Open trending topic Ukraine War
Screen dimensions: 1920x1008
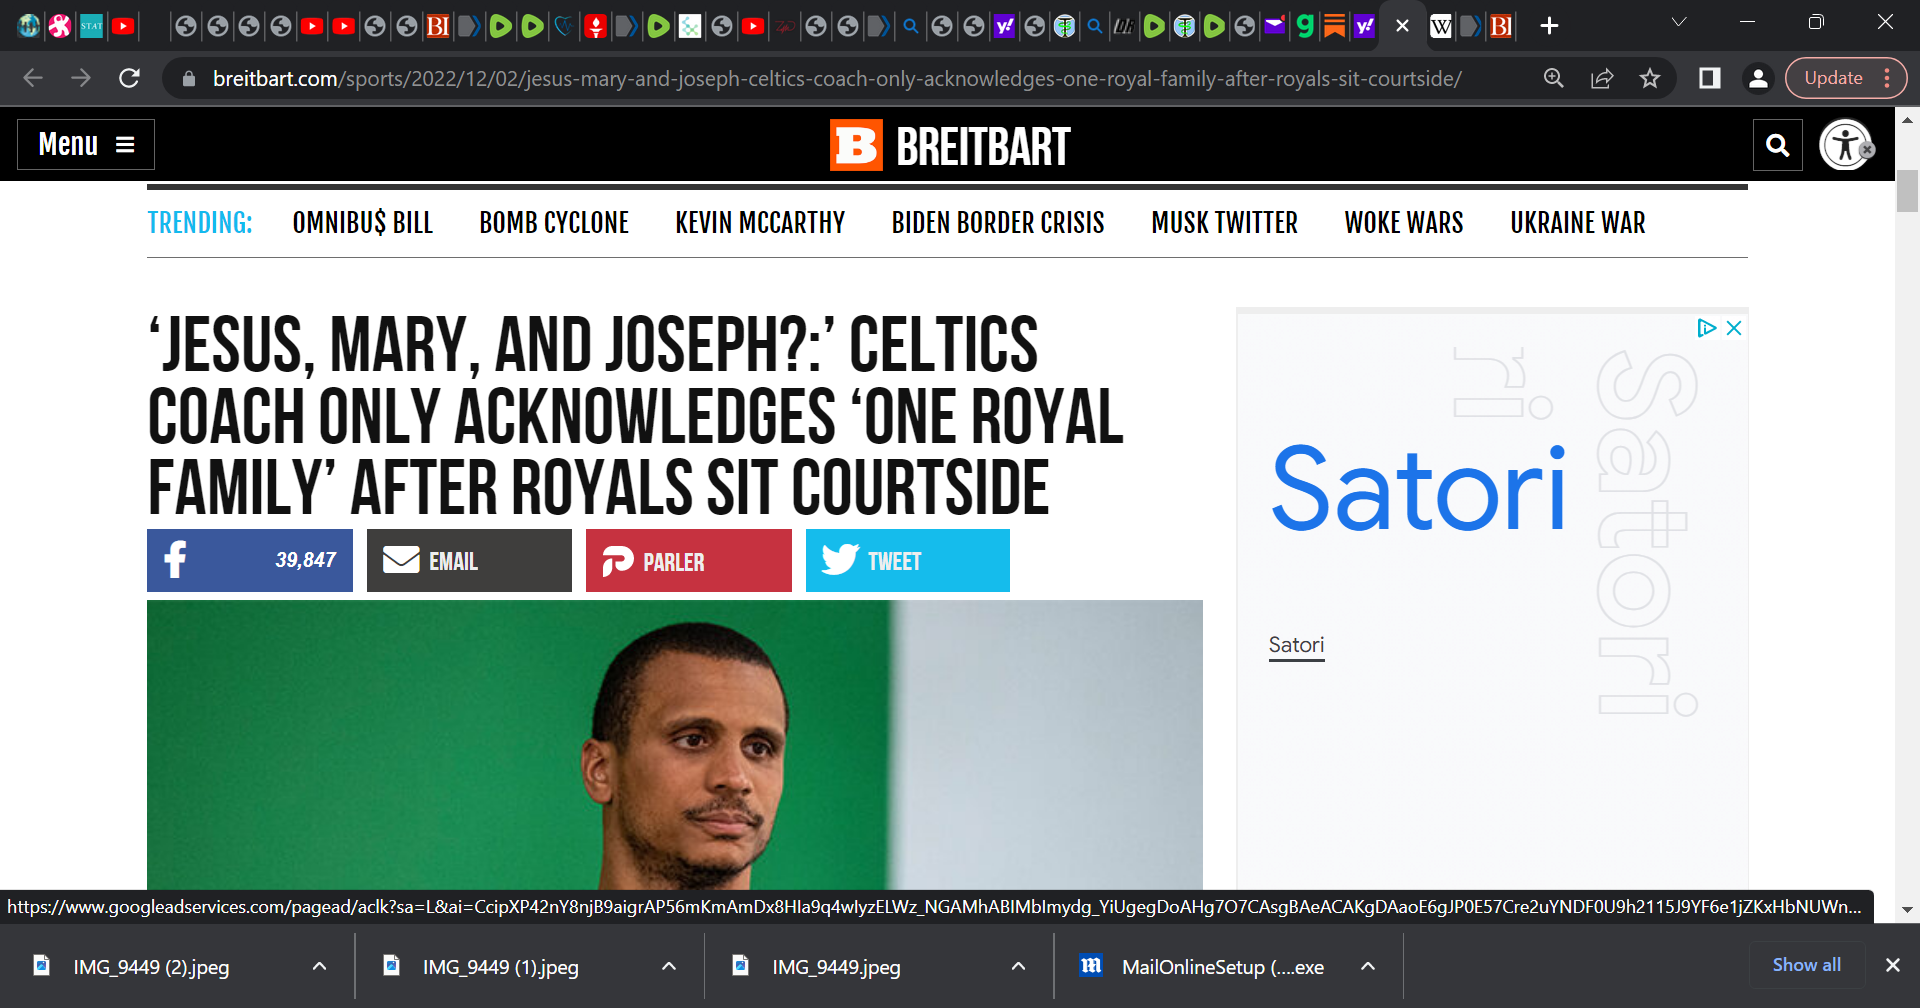click(1578, 222)
